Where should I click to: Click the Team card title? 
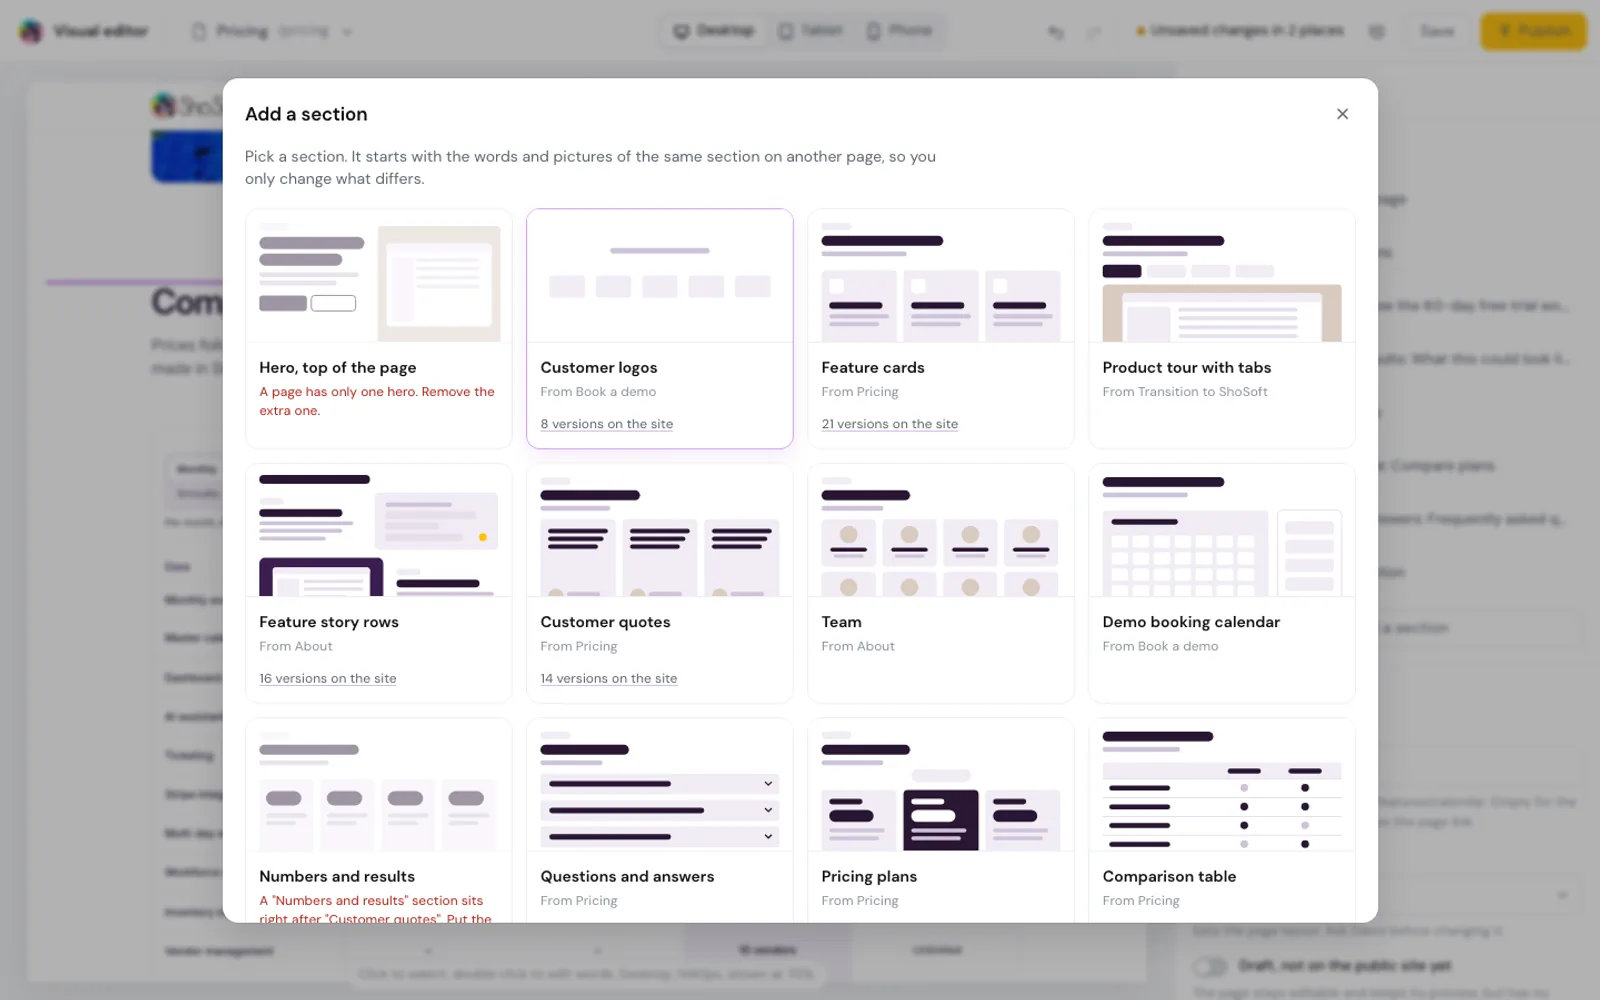point(841,622)
